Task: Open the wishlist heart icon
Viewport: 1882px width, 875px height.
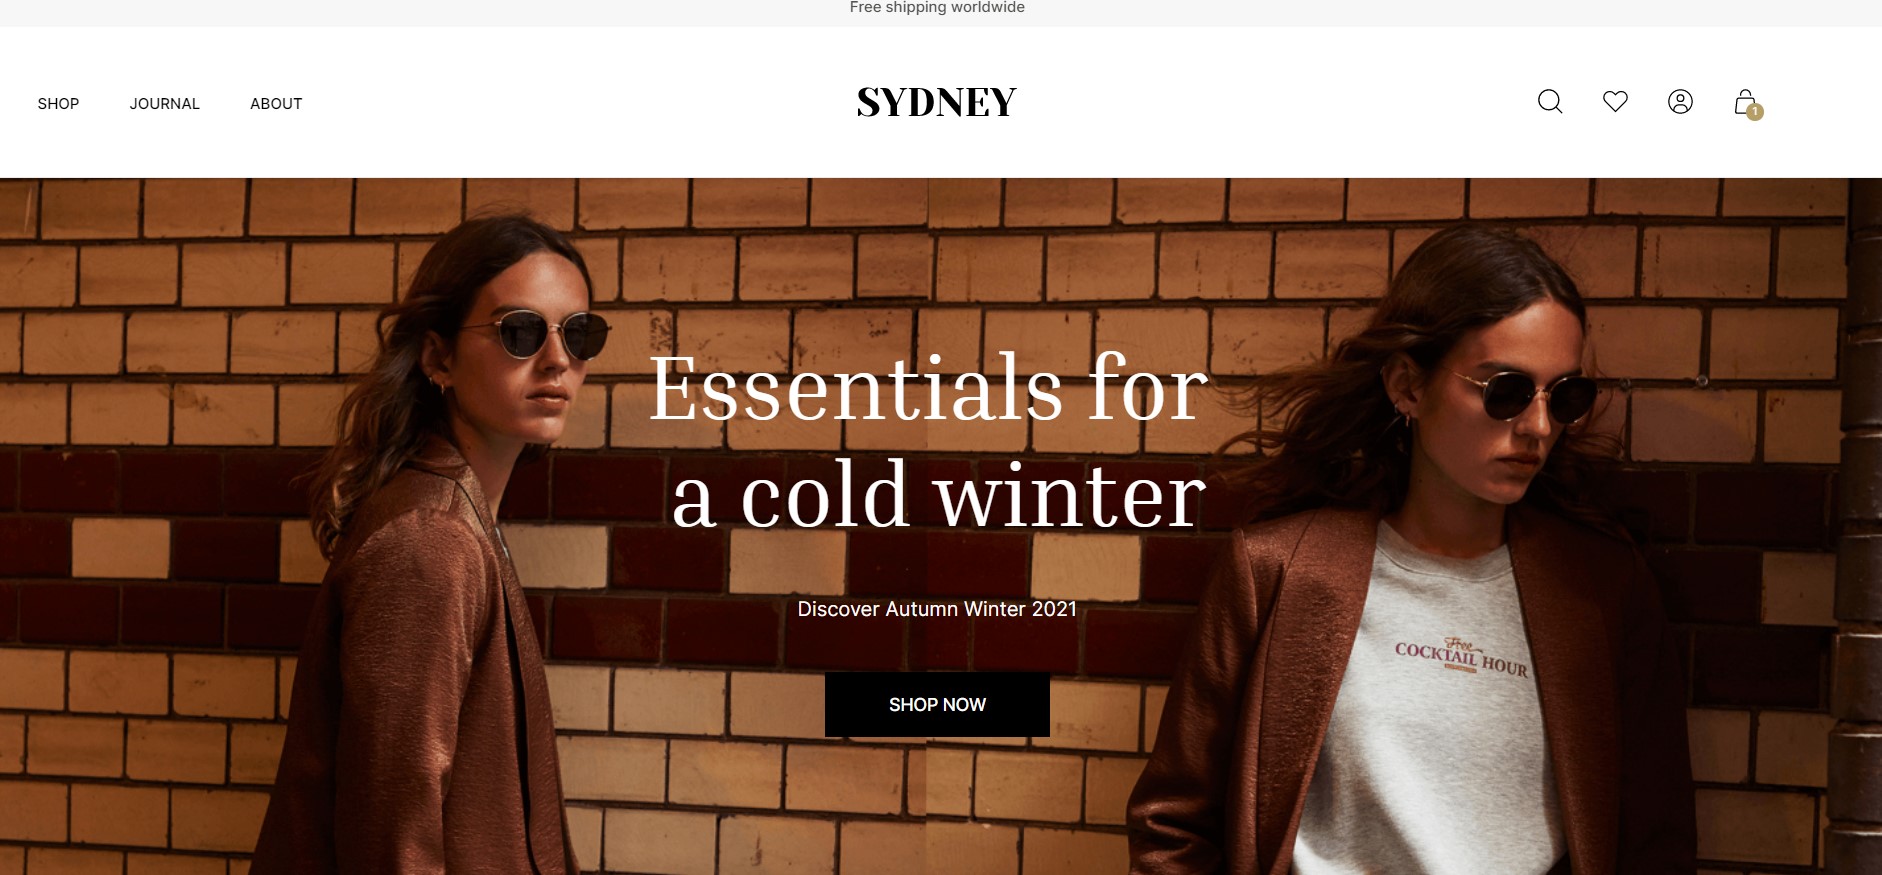Action: click(1615, 101)
